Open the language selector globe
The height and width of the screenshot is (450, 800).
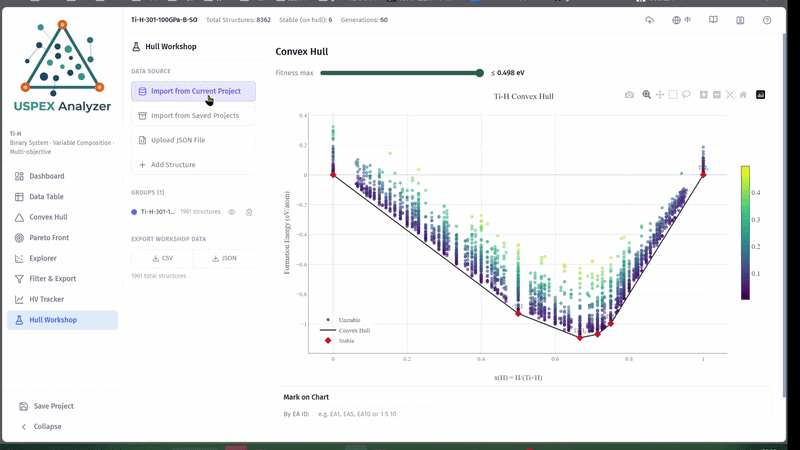[x=681, y=20]
